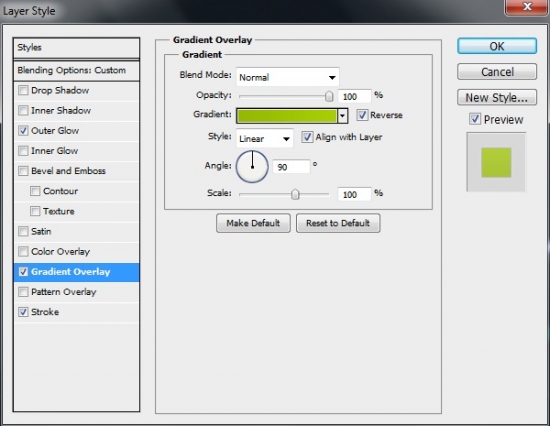Select the Bevel and Emboss entry

76,171
